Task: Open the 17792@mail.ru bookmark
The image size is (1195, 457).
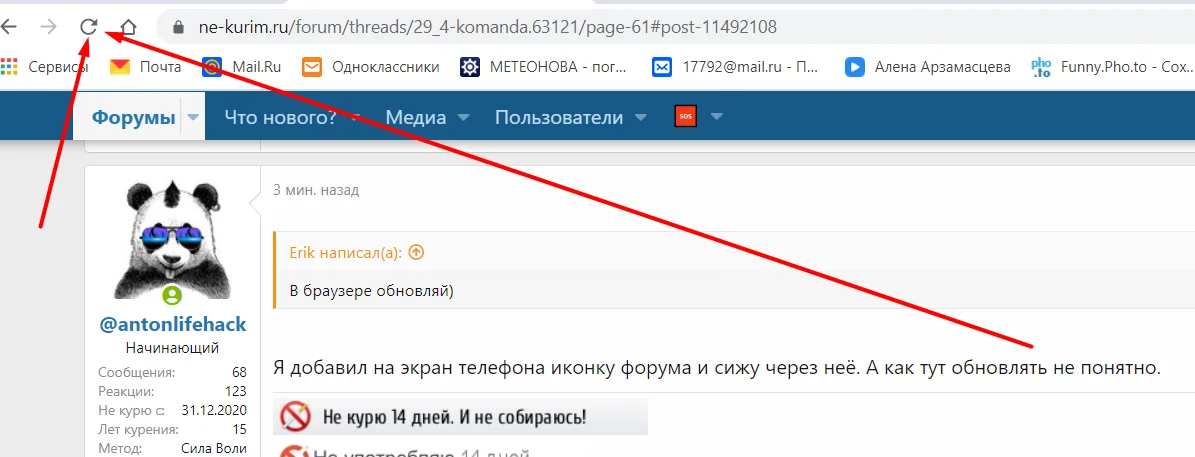Action: pos(735,67)
